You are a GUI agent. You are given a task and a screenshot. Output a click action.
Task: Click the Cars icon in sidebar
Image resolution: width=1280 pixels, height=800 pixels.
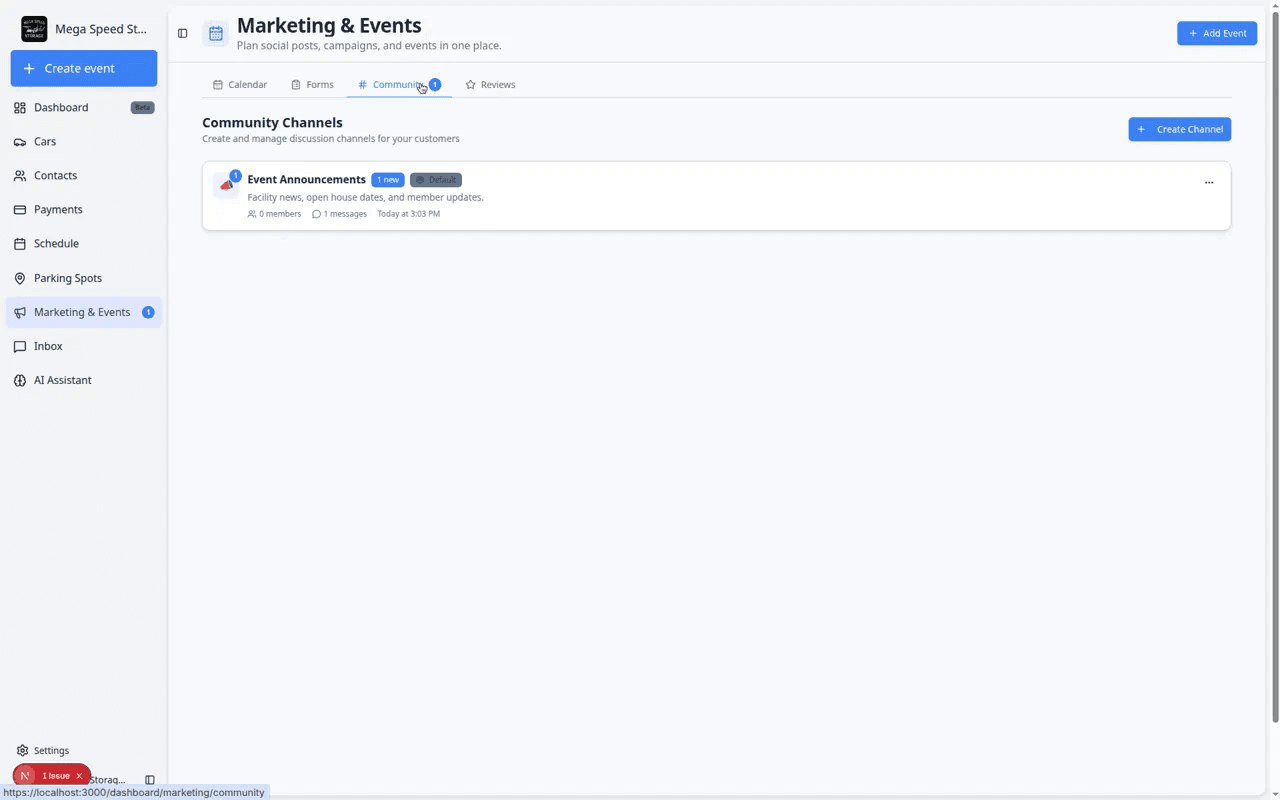20,141
